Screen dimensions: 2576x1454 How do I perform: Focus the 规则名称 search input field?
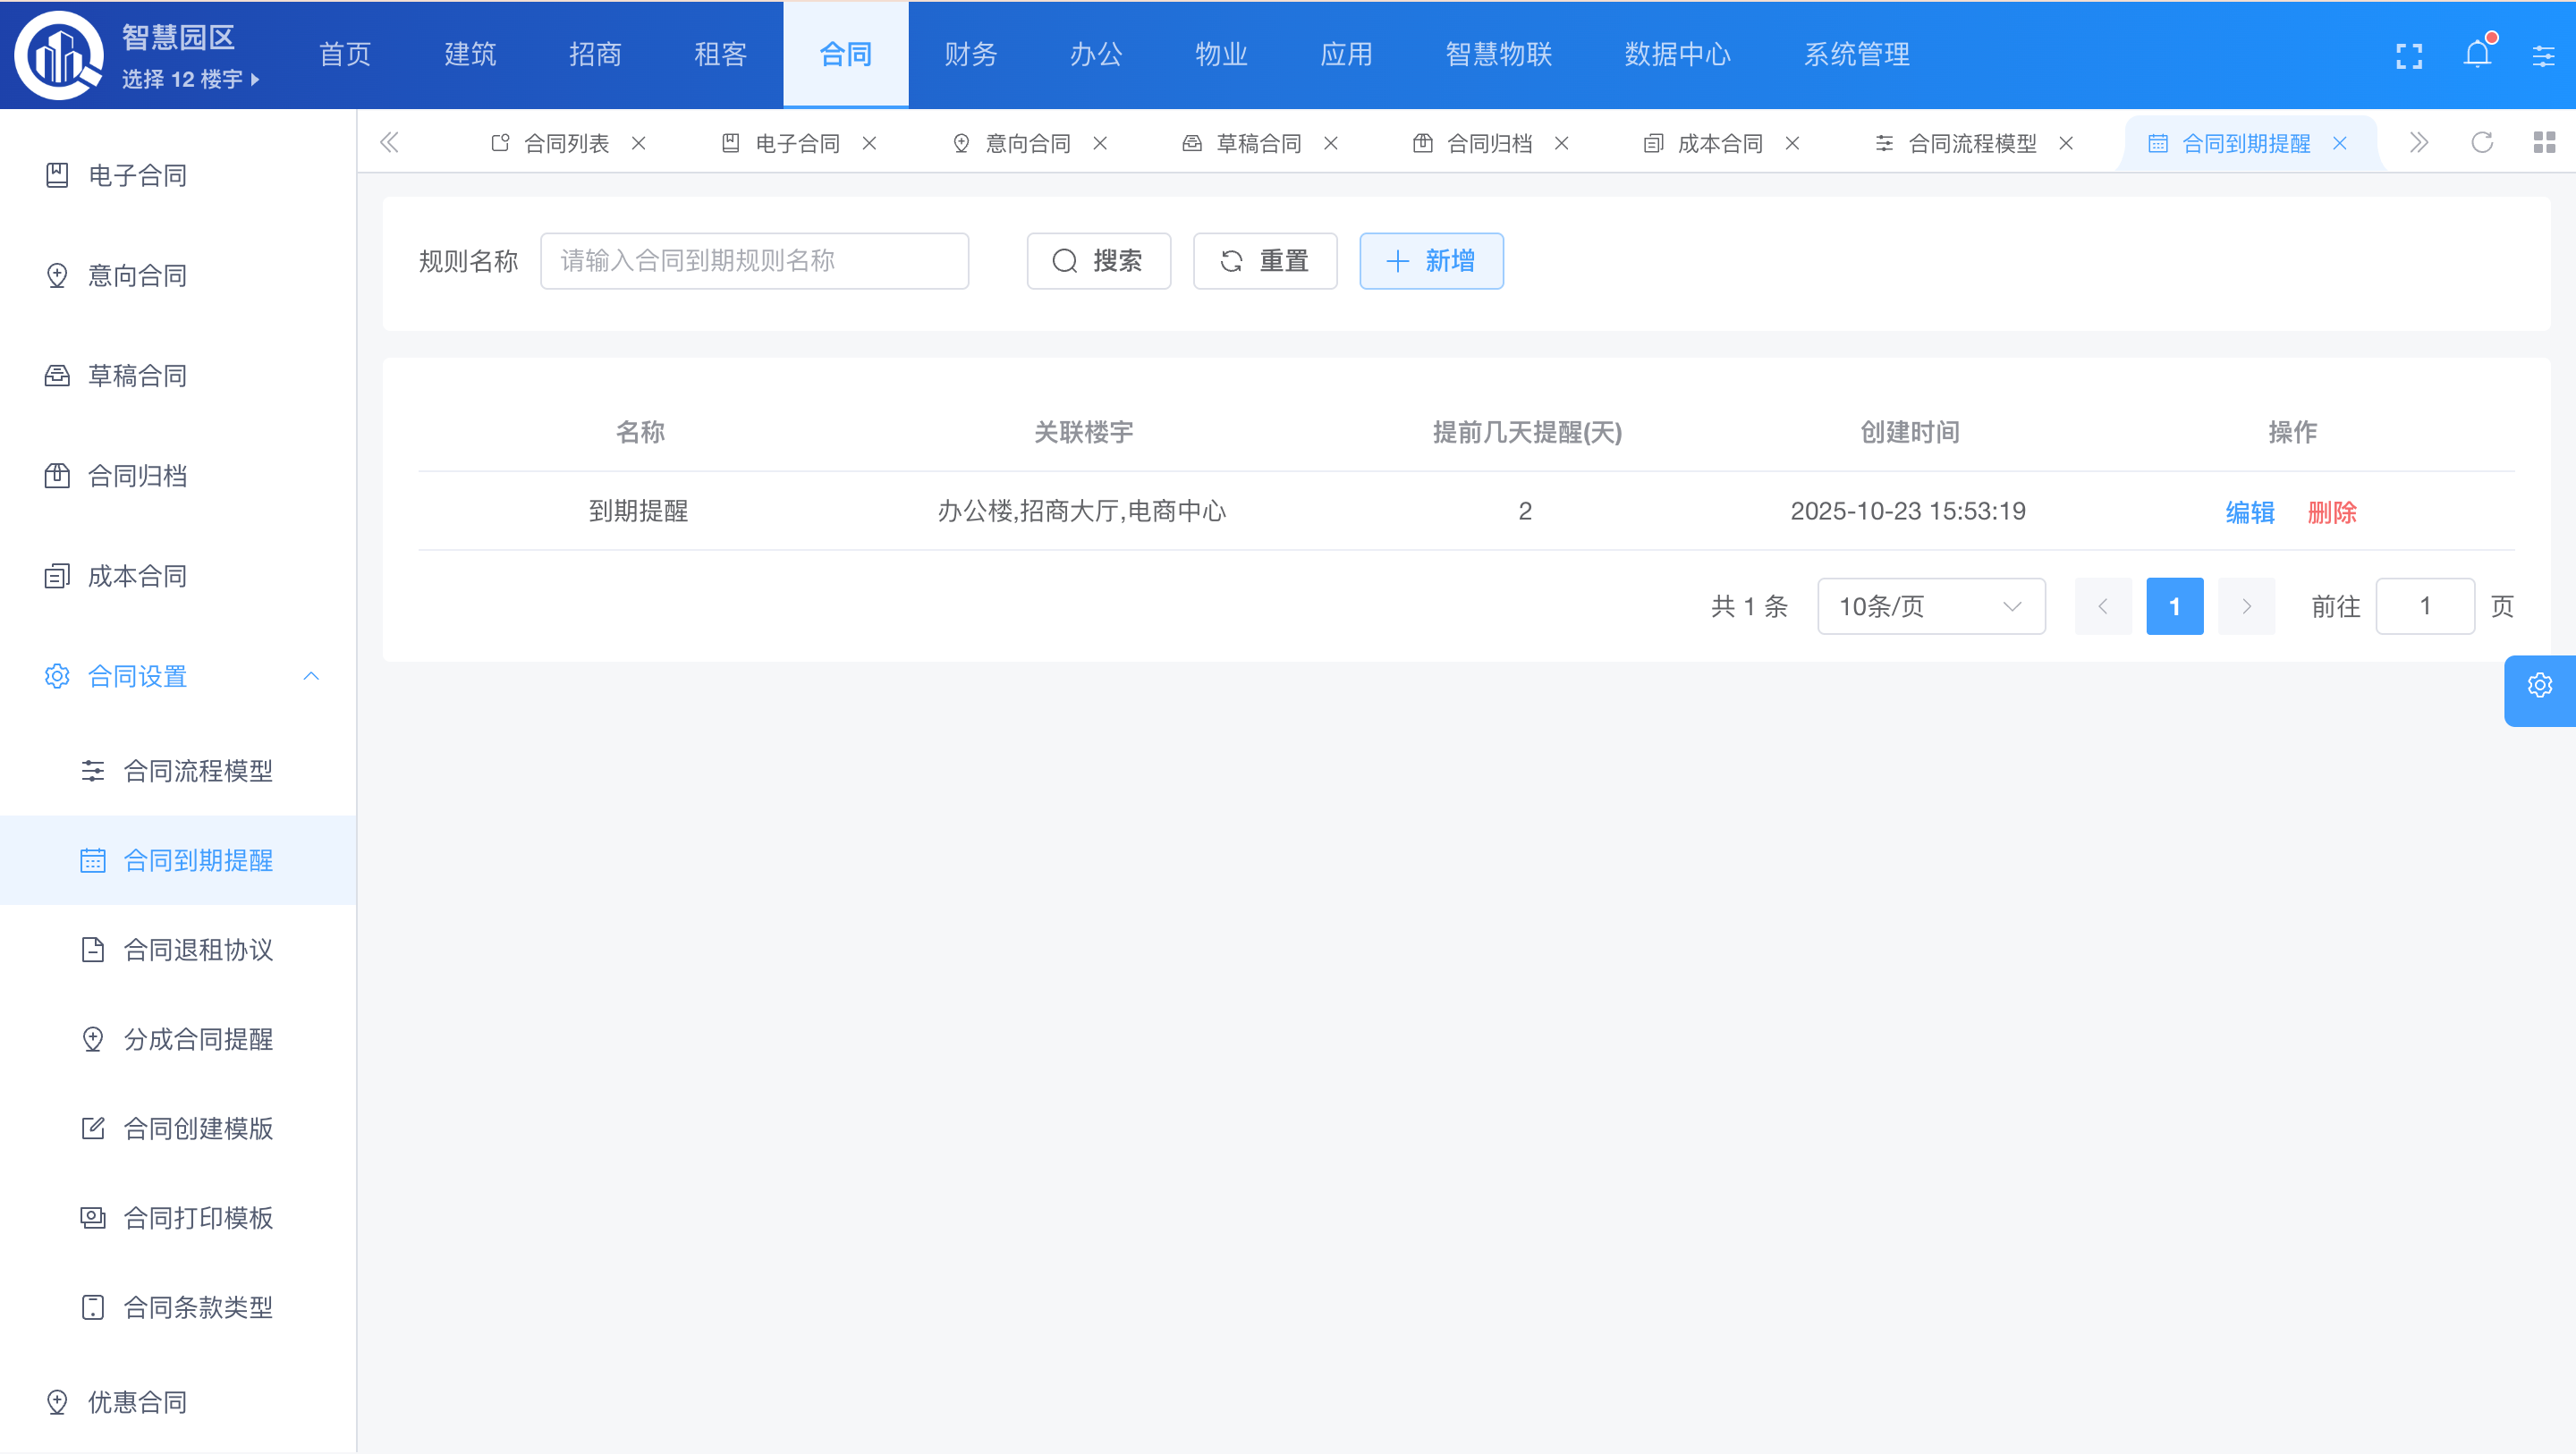[754, 261]
